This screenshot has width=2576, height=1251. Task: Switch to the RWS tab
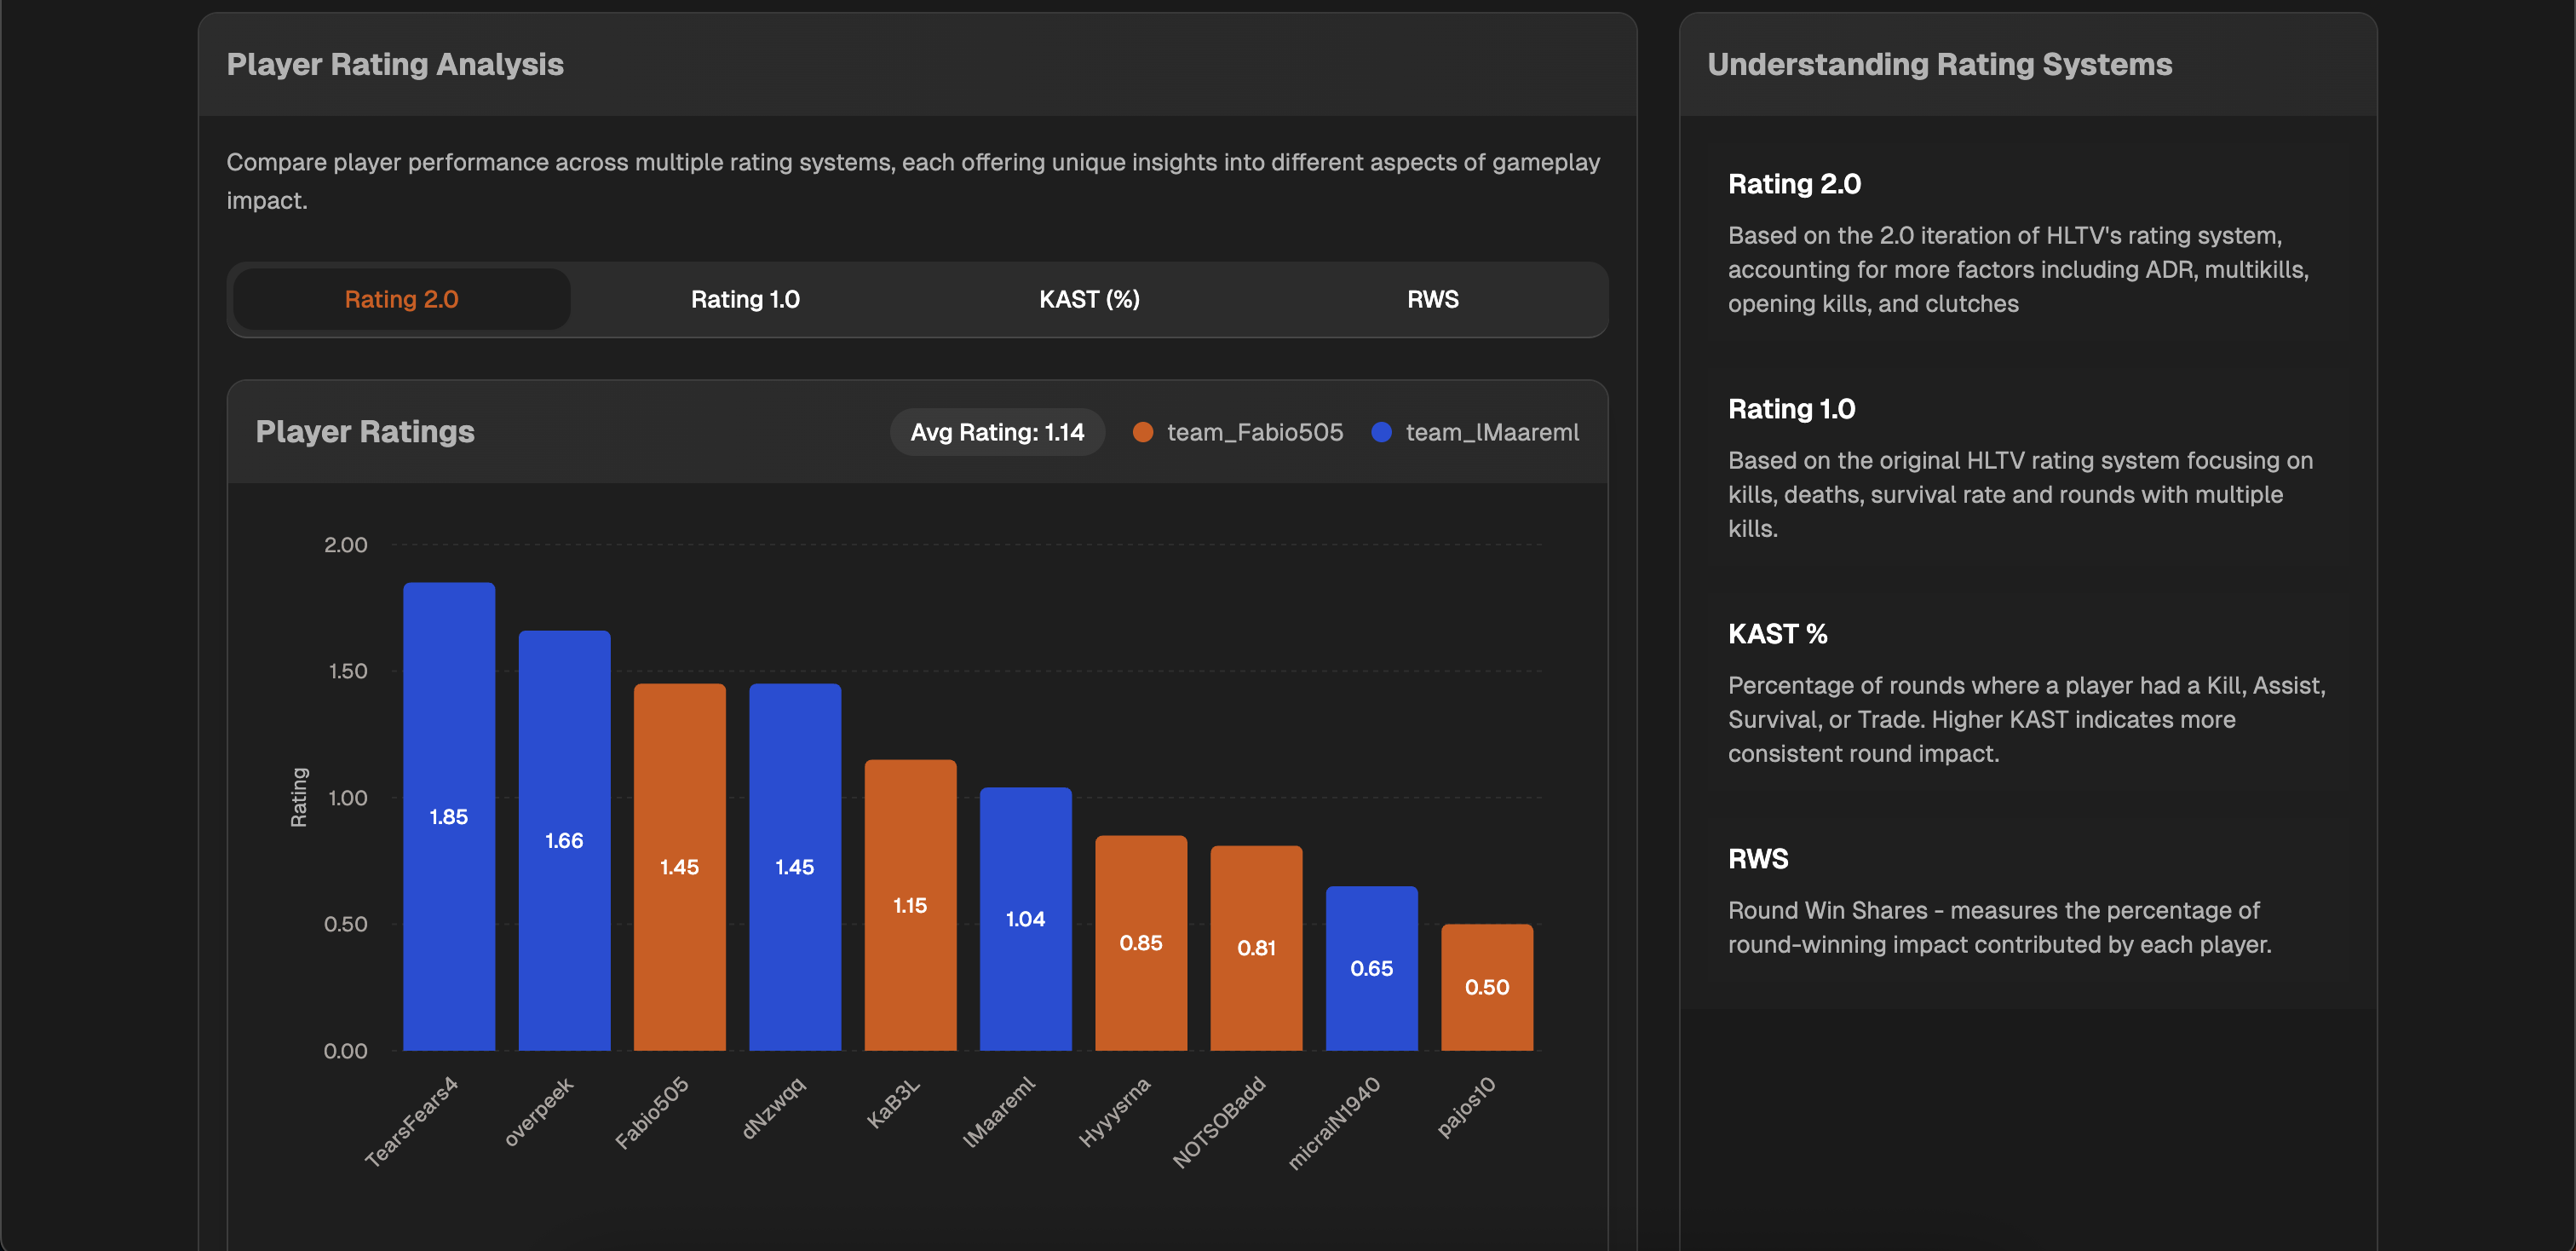point(1433,299)
